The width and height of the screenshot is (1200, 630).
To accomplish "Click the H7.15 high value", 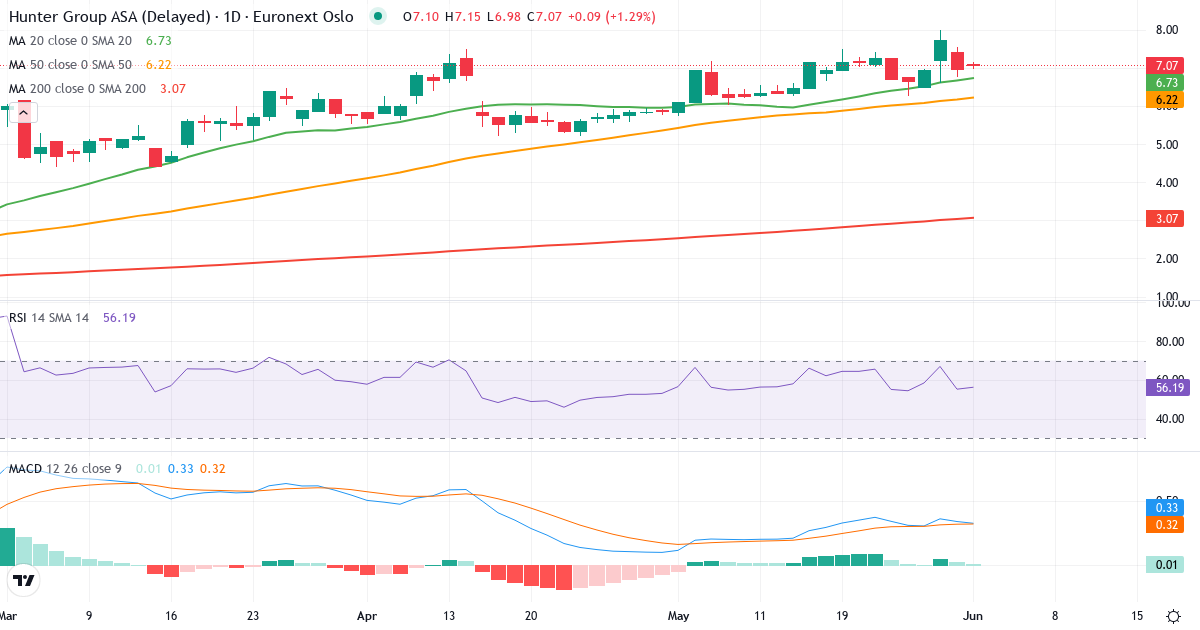I will click(x=463, y=17).
